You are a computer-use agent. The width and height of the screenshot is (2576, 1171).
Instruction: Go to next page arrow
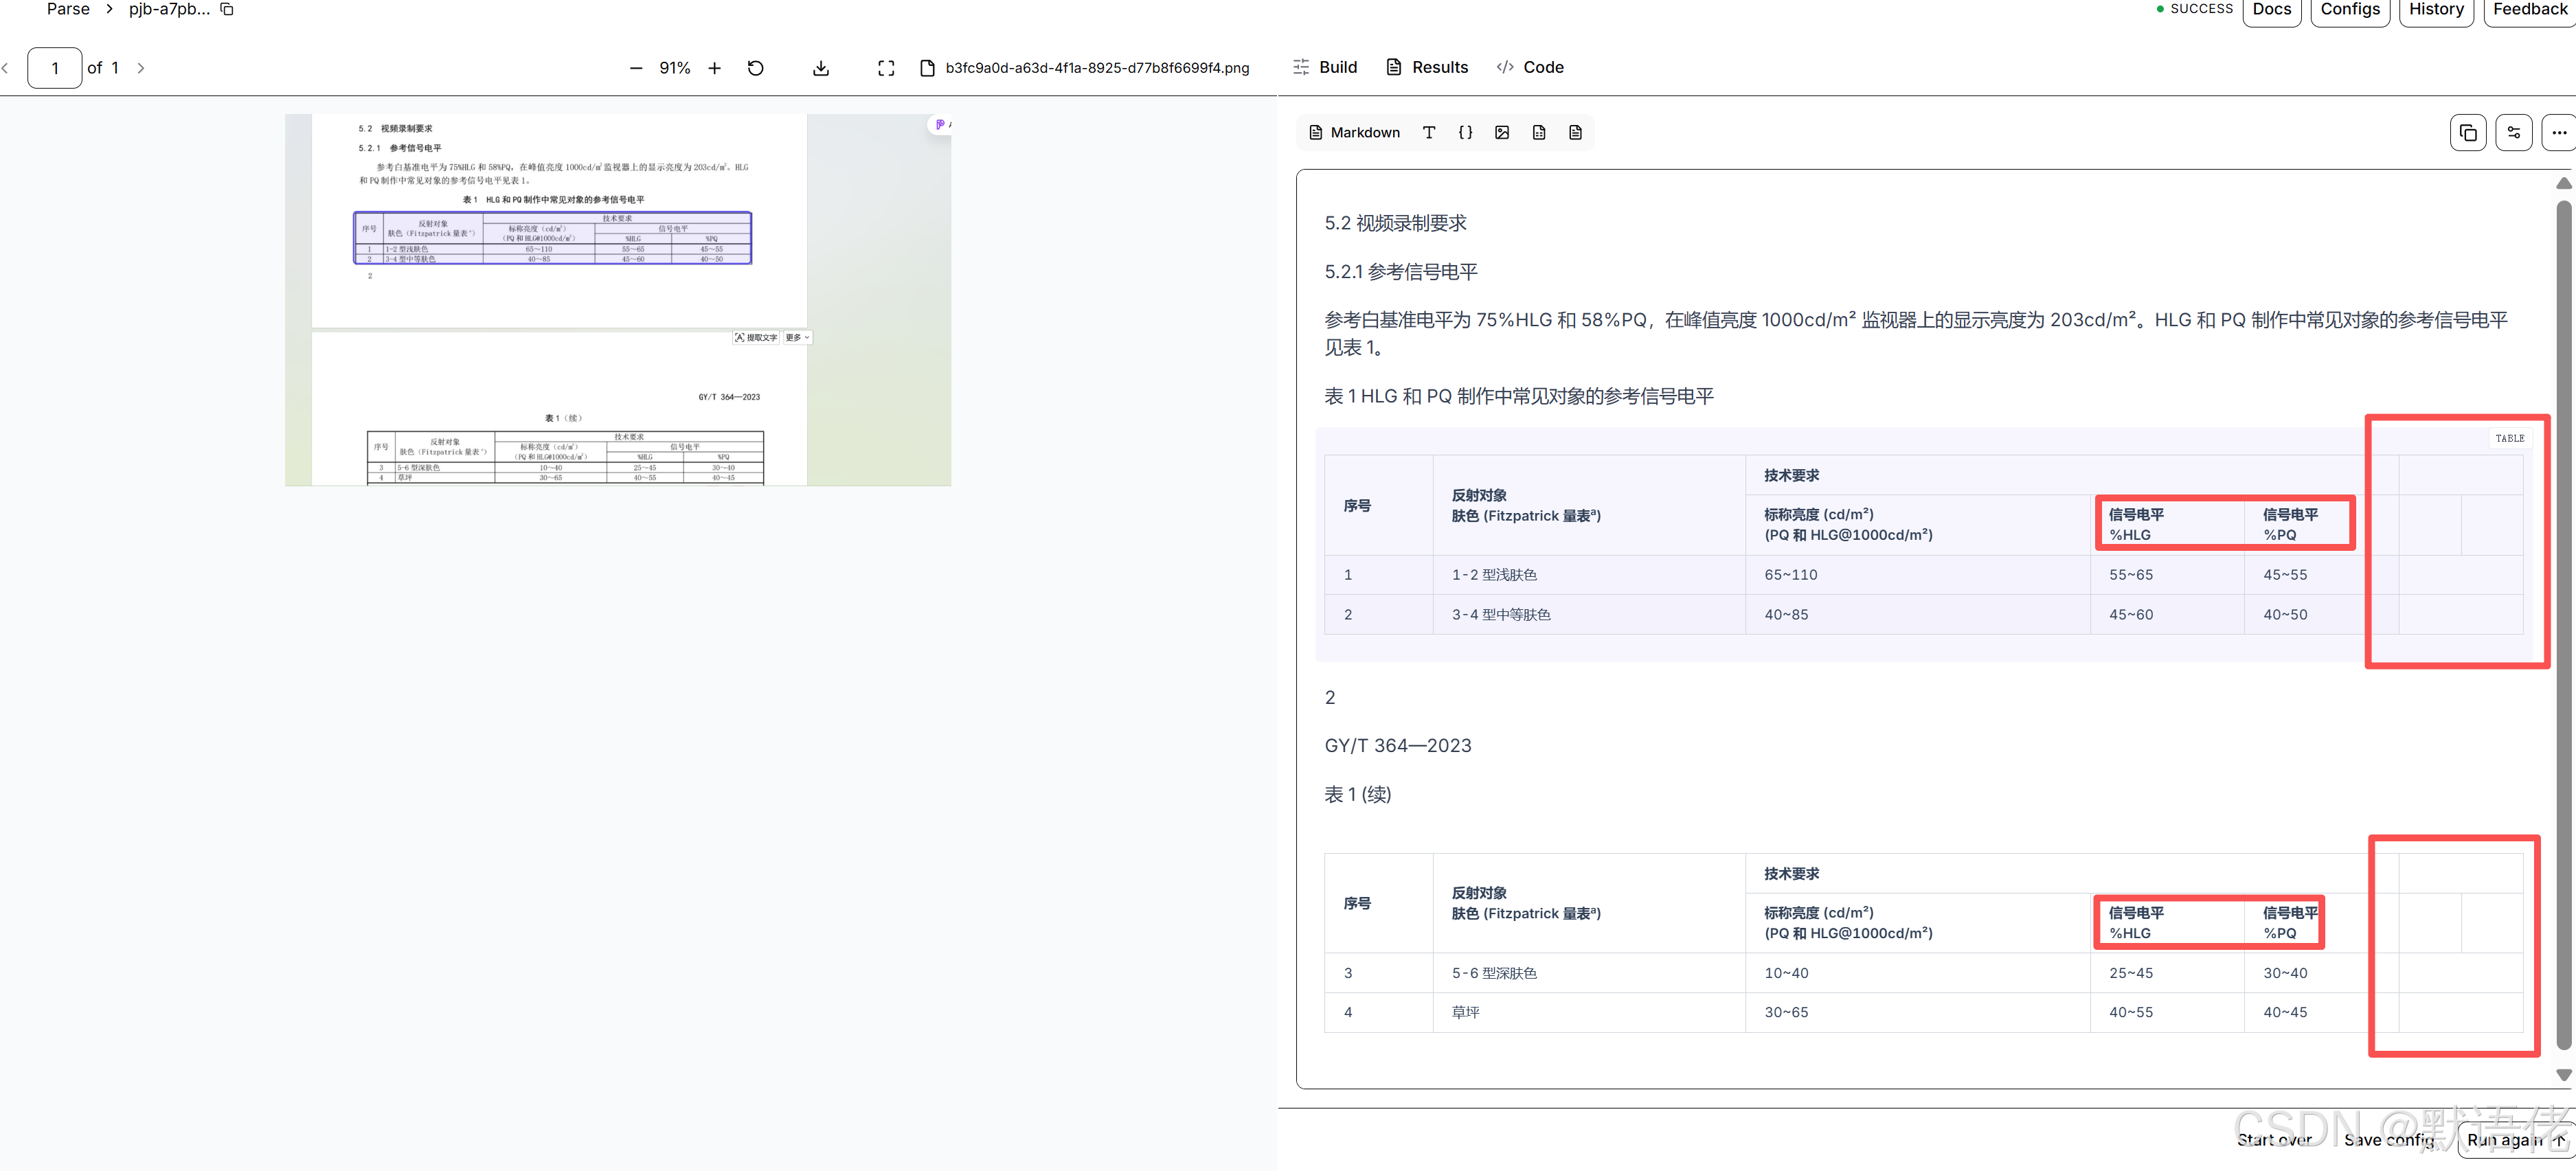coord(141,68)
